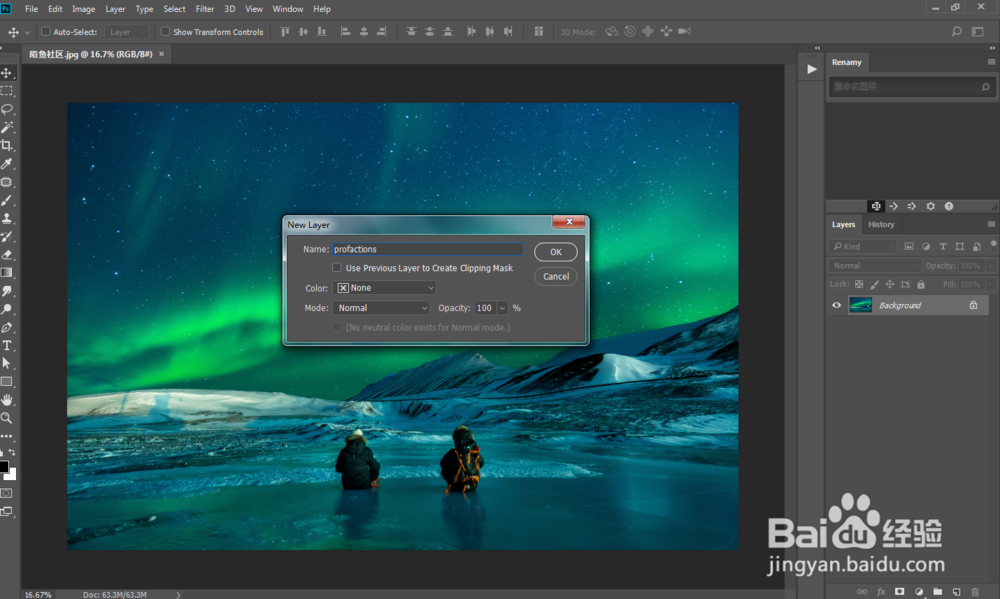Filter layers by type layers icon
Viewport: 1000px width, 599px height.
(943, 246)
